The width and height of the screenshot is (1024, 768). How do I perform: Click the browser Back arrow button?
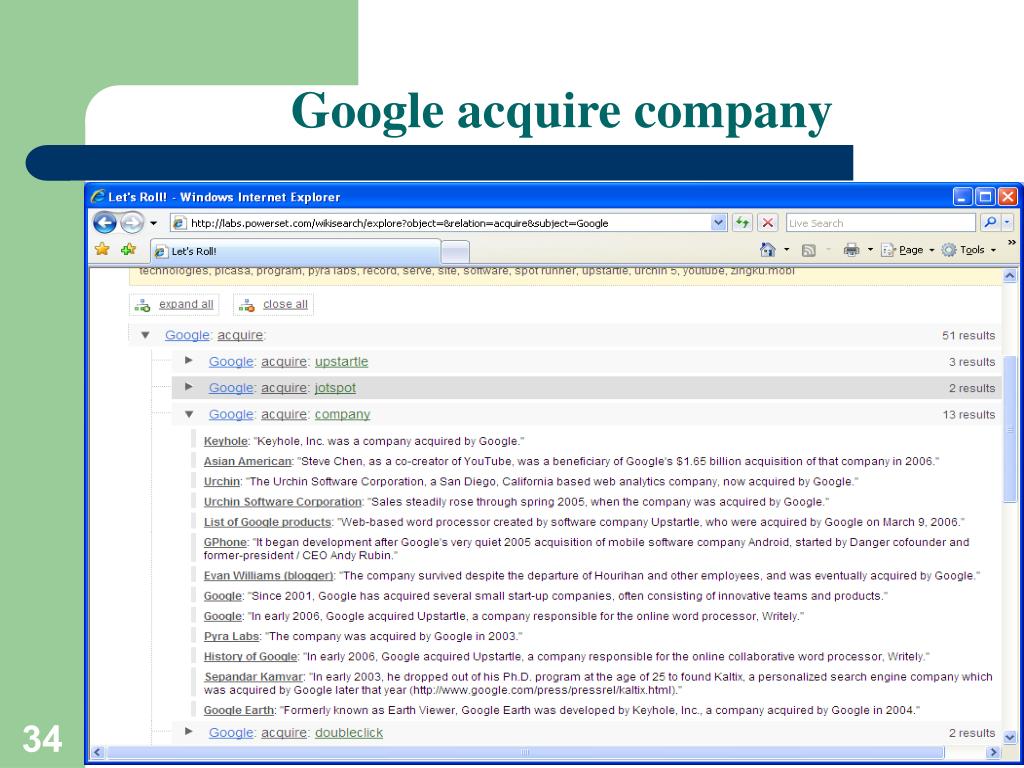(x=104, y=223)
